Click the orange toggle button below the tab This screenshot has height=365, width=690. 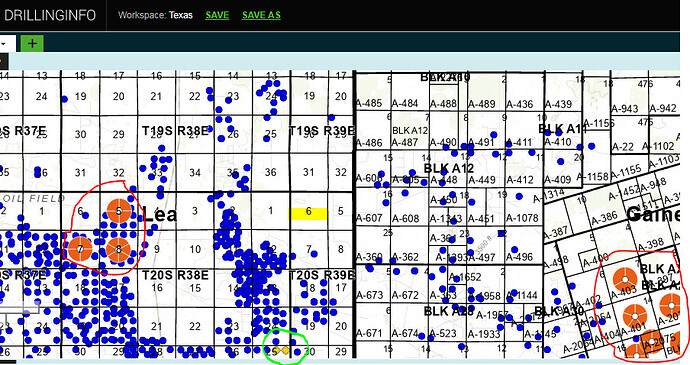pyautogui.click(x=3, y=61)
